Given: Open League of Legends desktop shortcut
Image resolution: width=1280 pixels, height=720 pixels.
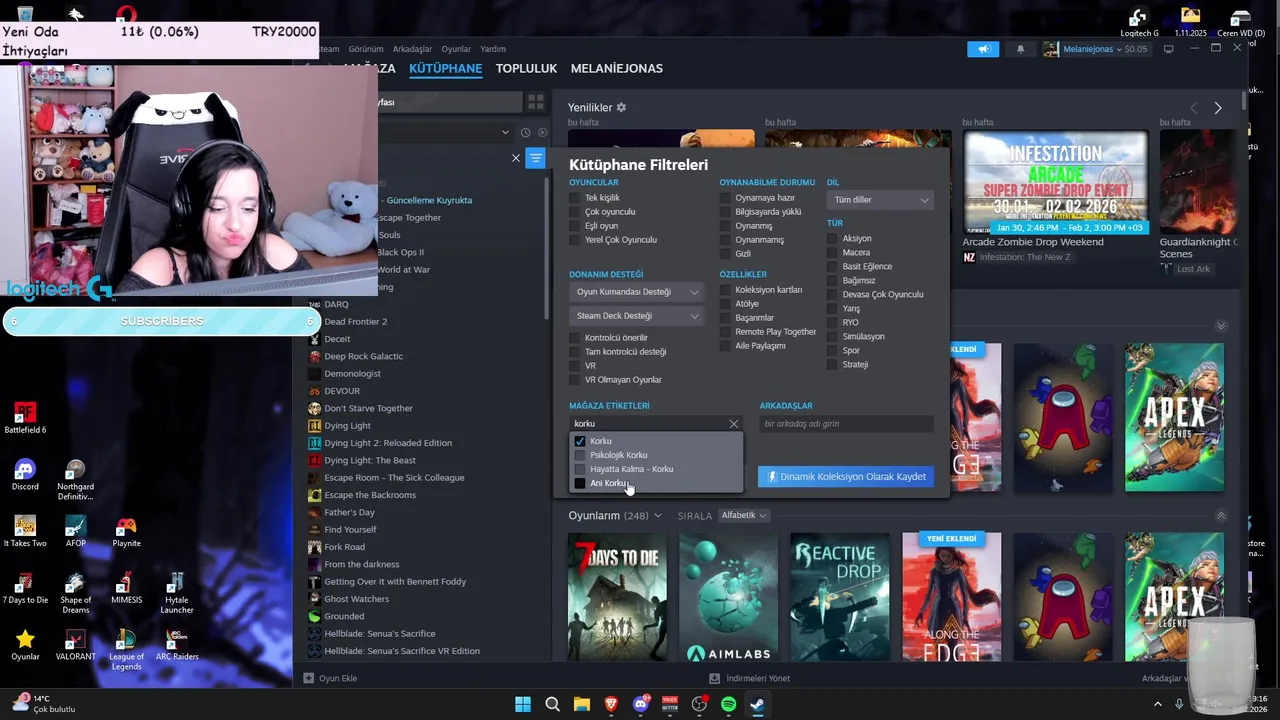Looking at the screenshot, I should pos(126,649).
